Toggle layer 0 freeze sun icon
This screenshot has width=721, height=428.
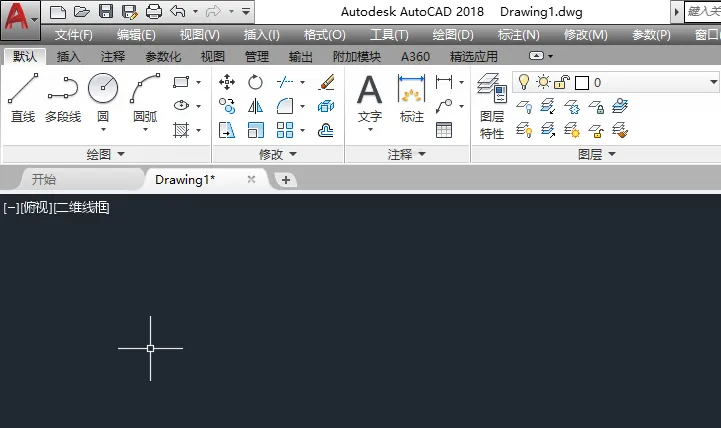coord(543,82)
